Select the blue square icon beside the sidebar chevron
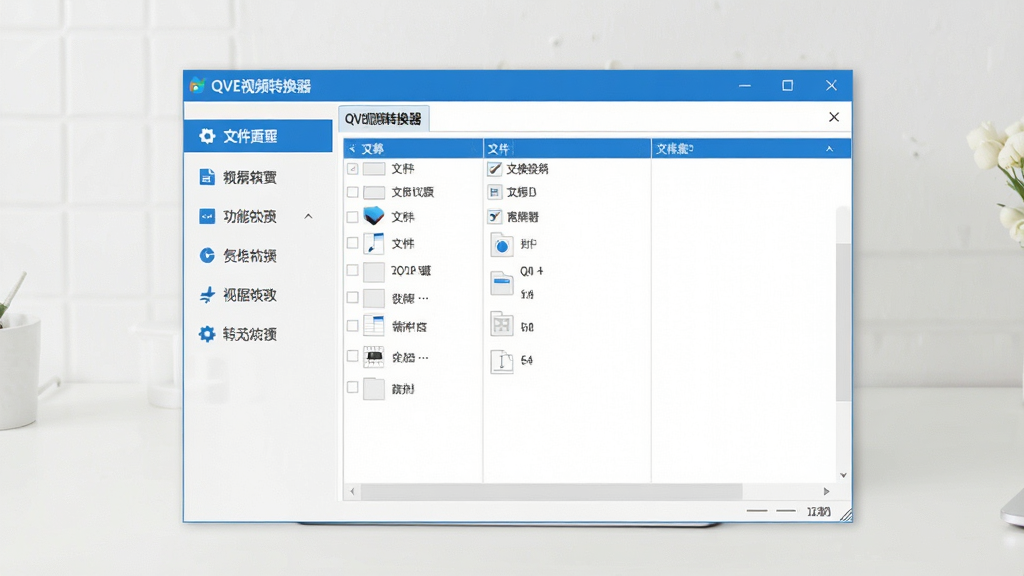This screenshot has height=576, width=1024. pos(207,216)
